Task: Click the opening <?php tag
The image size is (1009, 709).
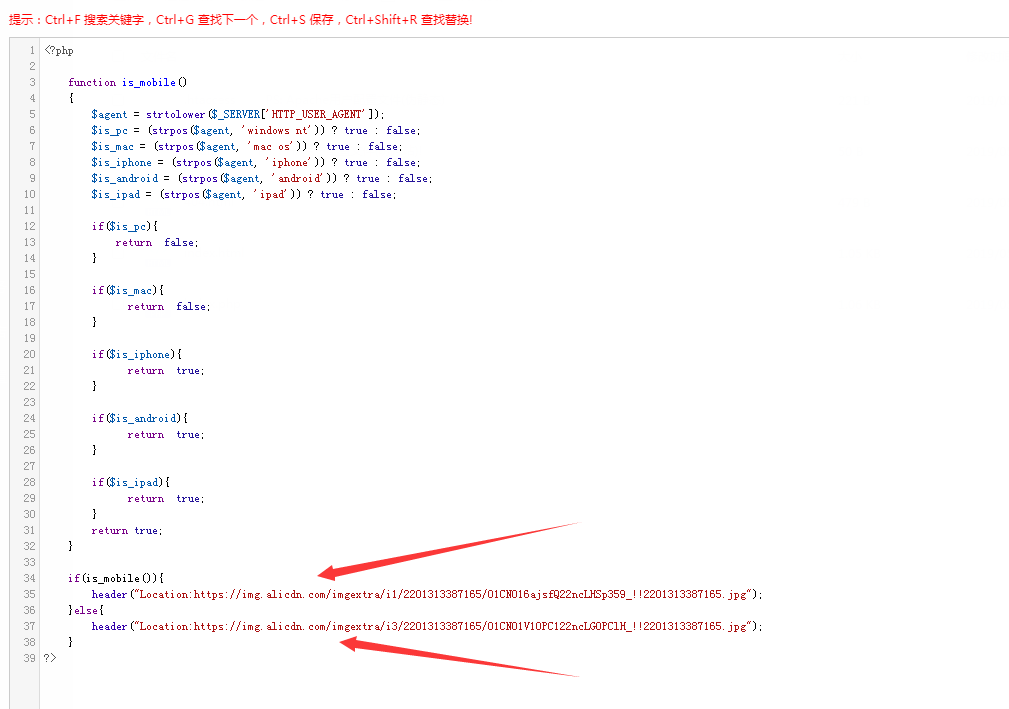Action: (x=59, y=50)
